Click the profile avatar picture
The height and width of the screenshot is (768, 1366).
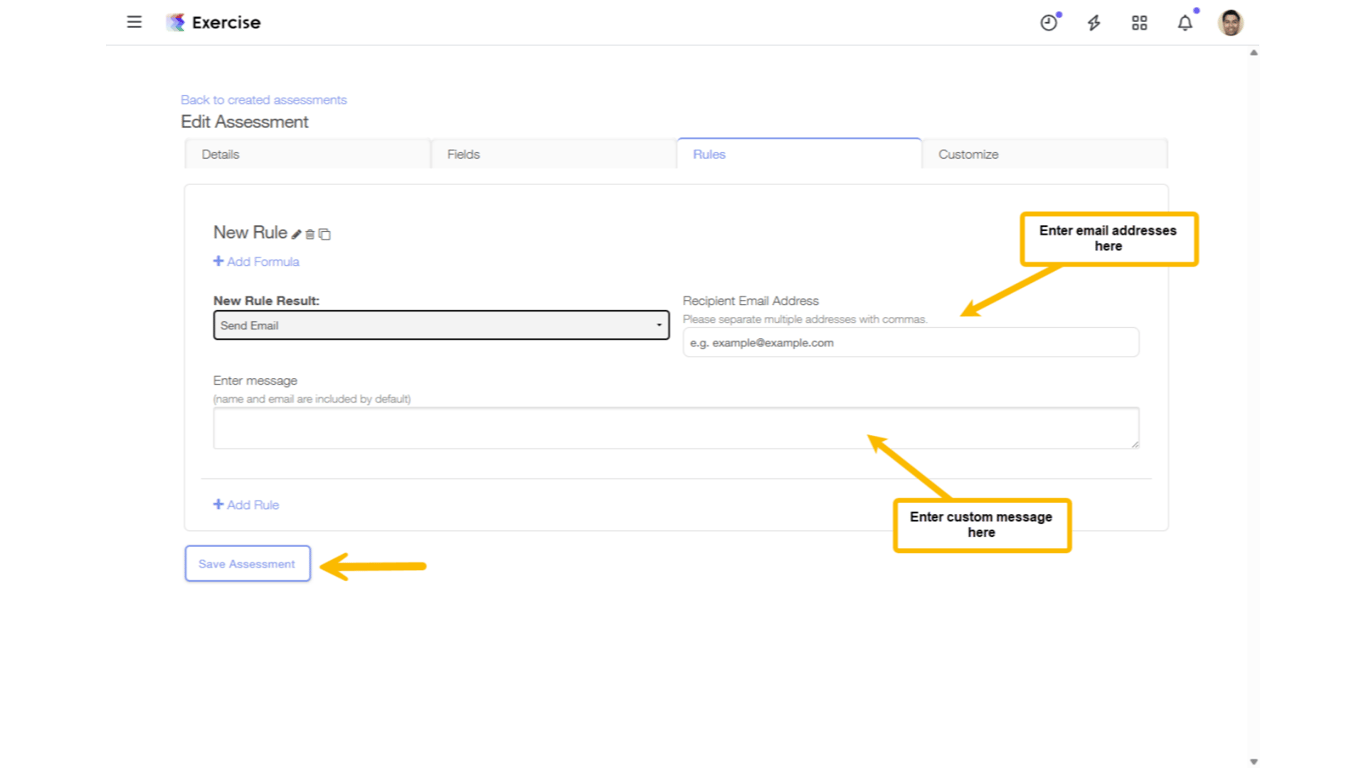pos(1229,22)
